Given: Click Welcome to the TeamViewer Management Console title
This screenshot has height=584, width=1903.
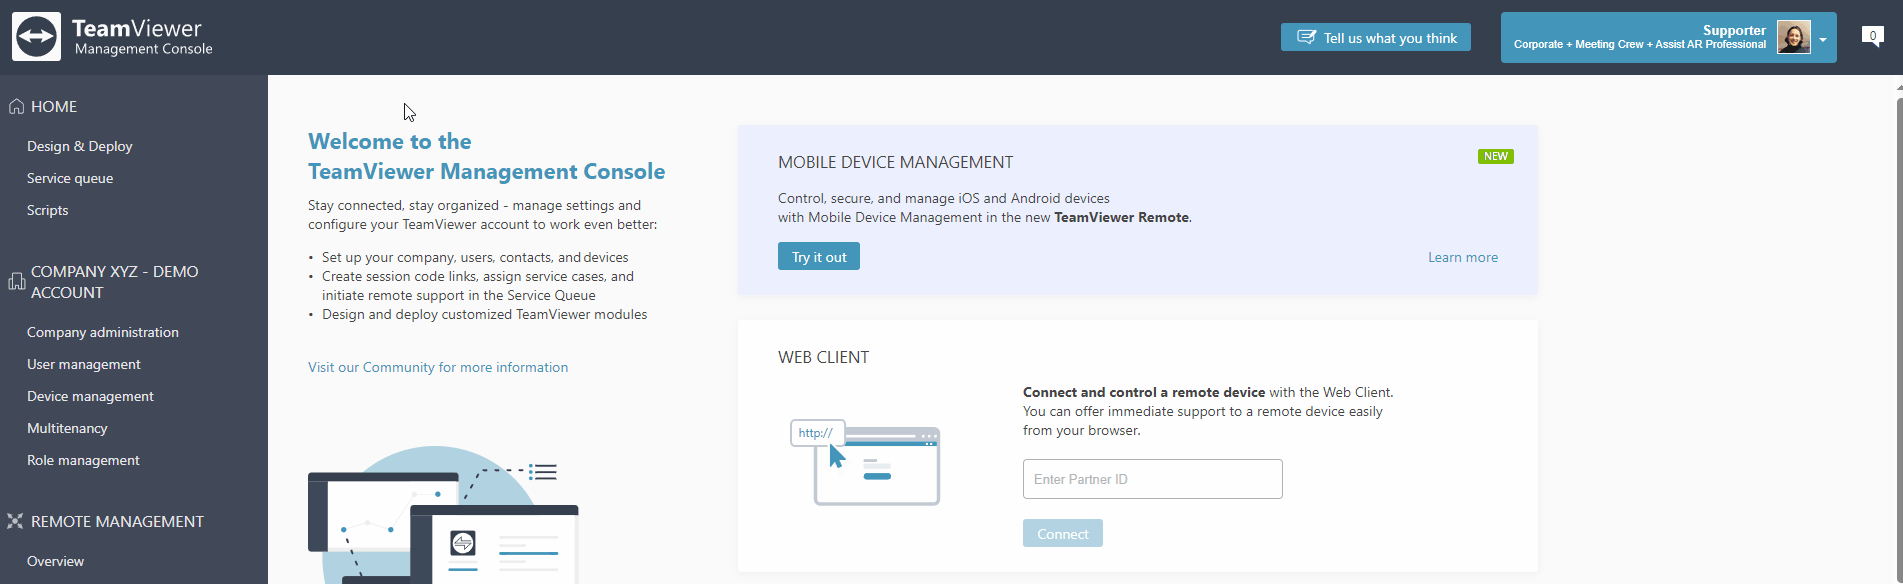Looking at the screenshot, I should click(486, 156).
